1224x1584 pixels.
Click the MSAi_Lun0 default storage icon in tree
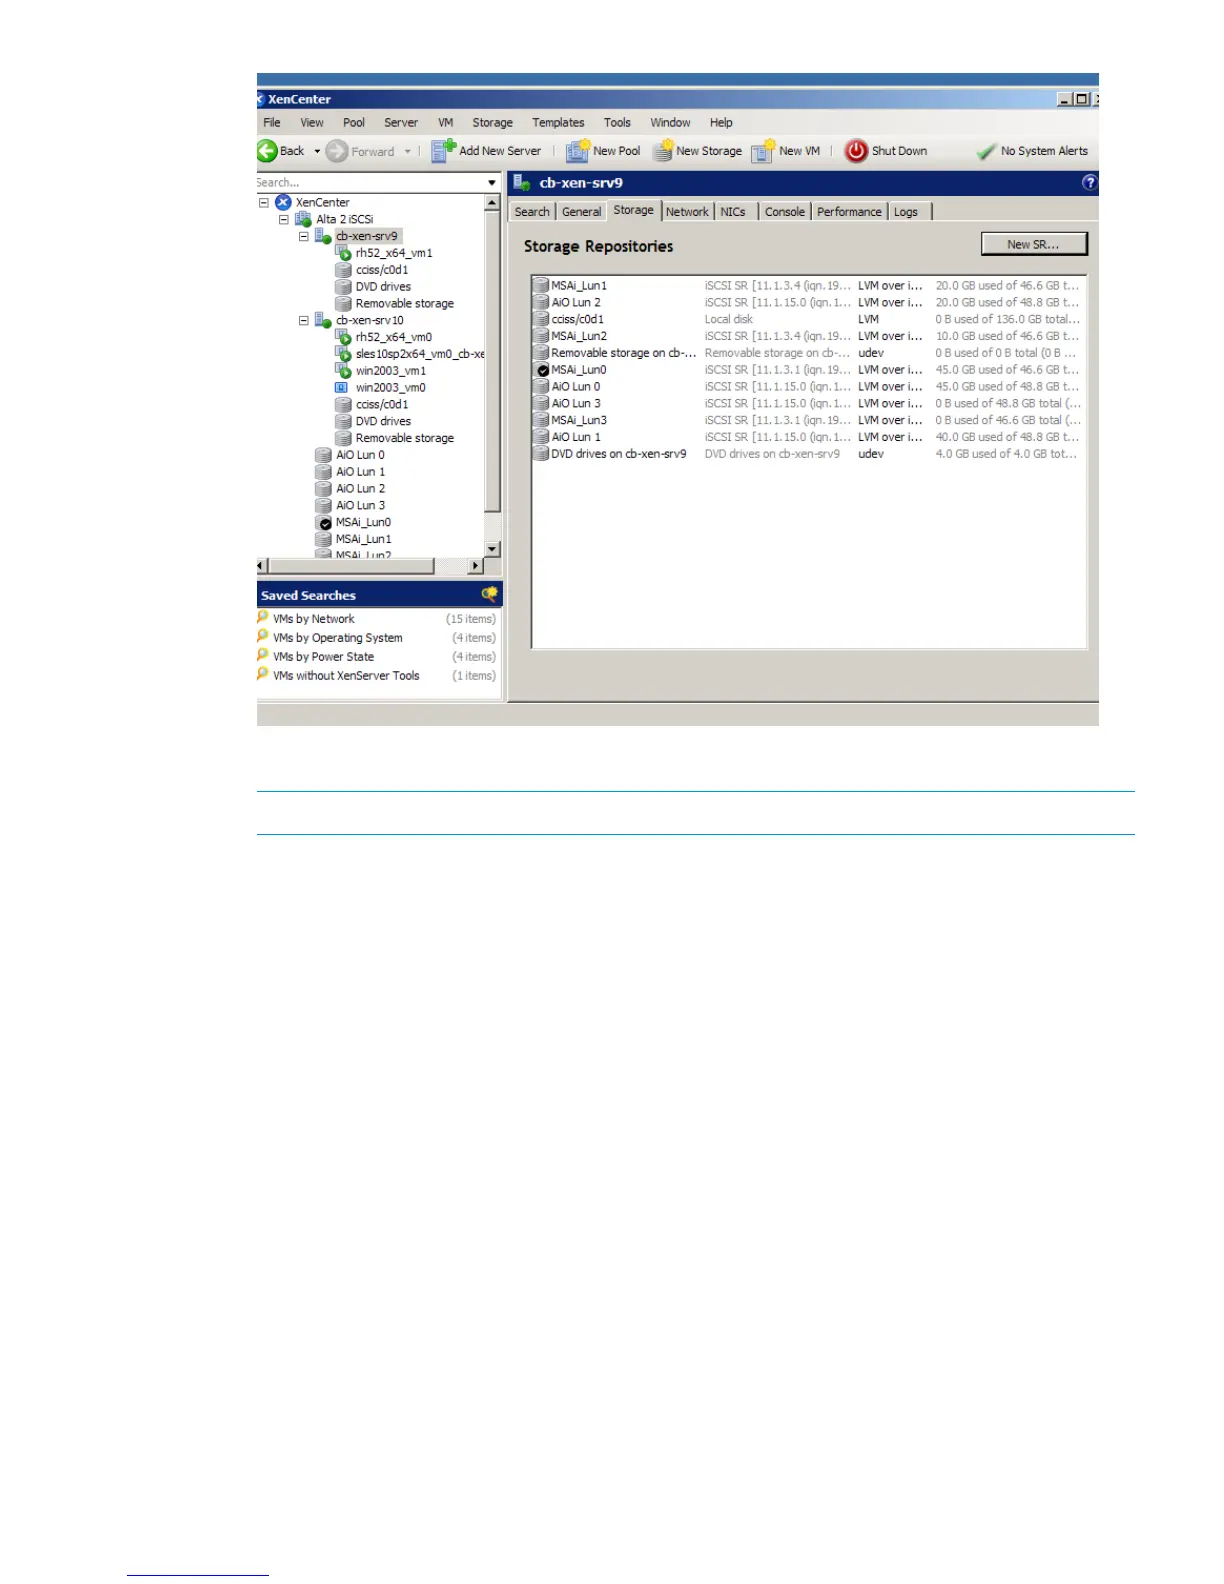323,522
